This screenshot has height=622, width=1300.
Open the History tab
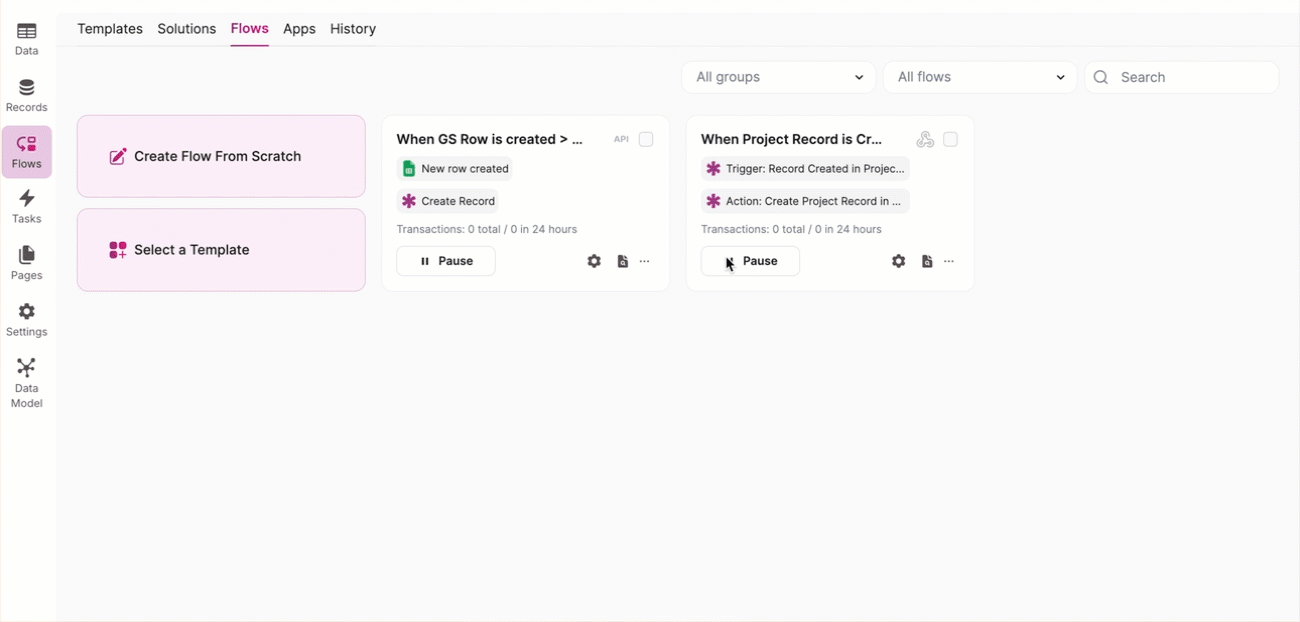pos(352,29)
